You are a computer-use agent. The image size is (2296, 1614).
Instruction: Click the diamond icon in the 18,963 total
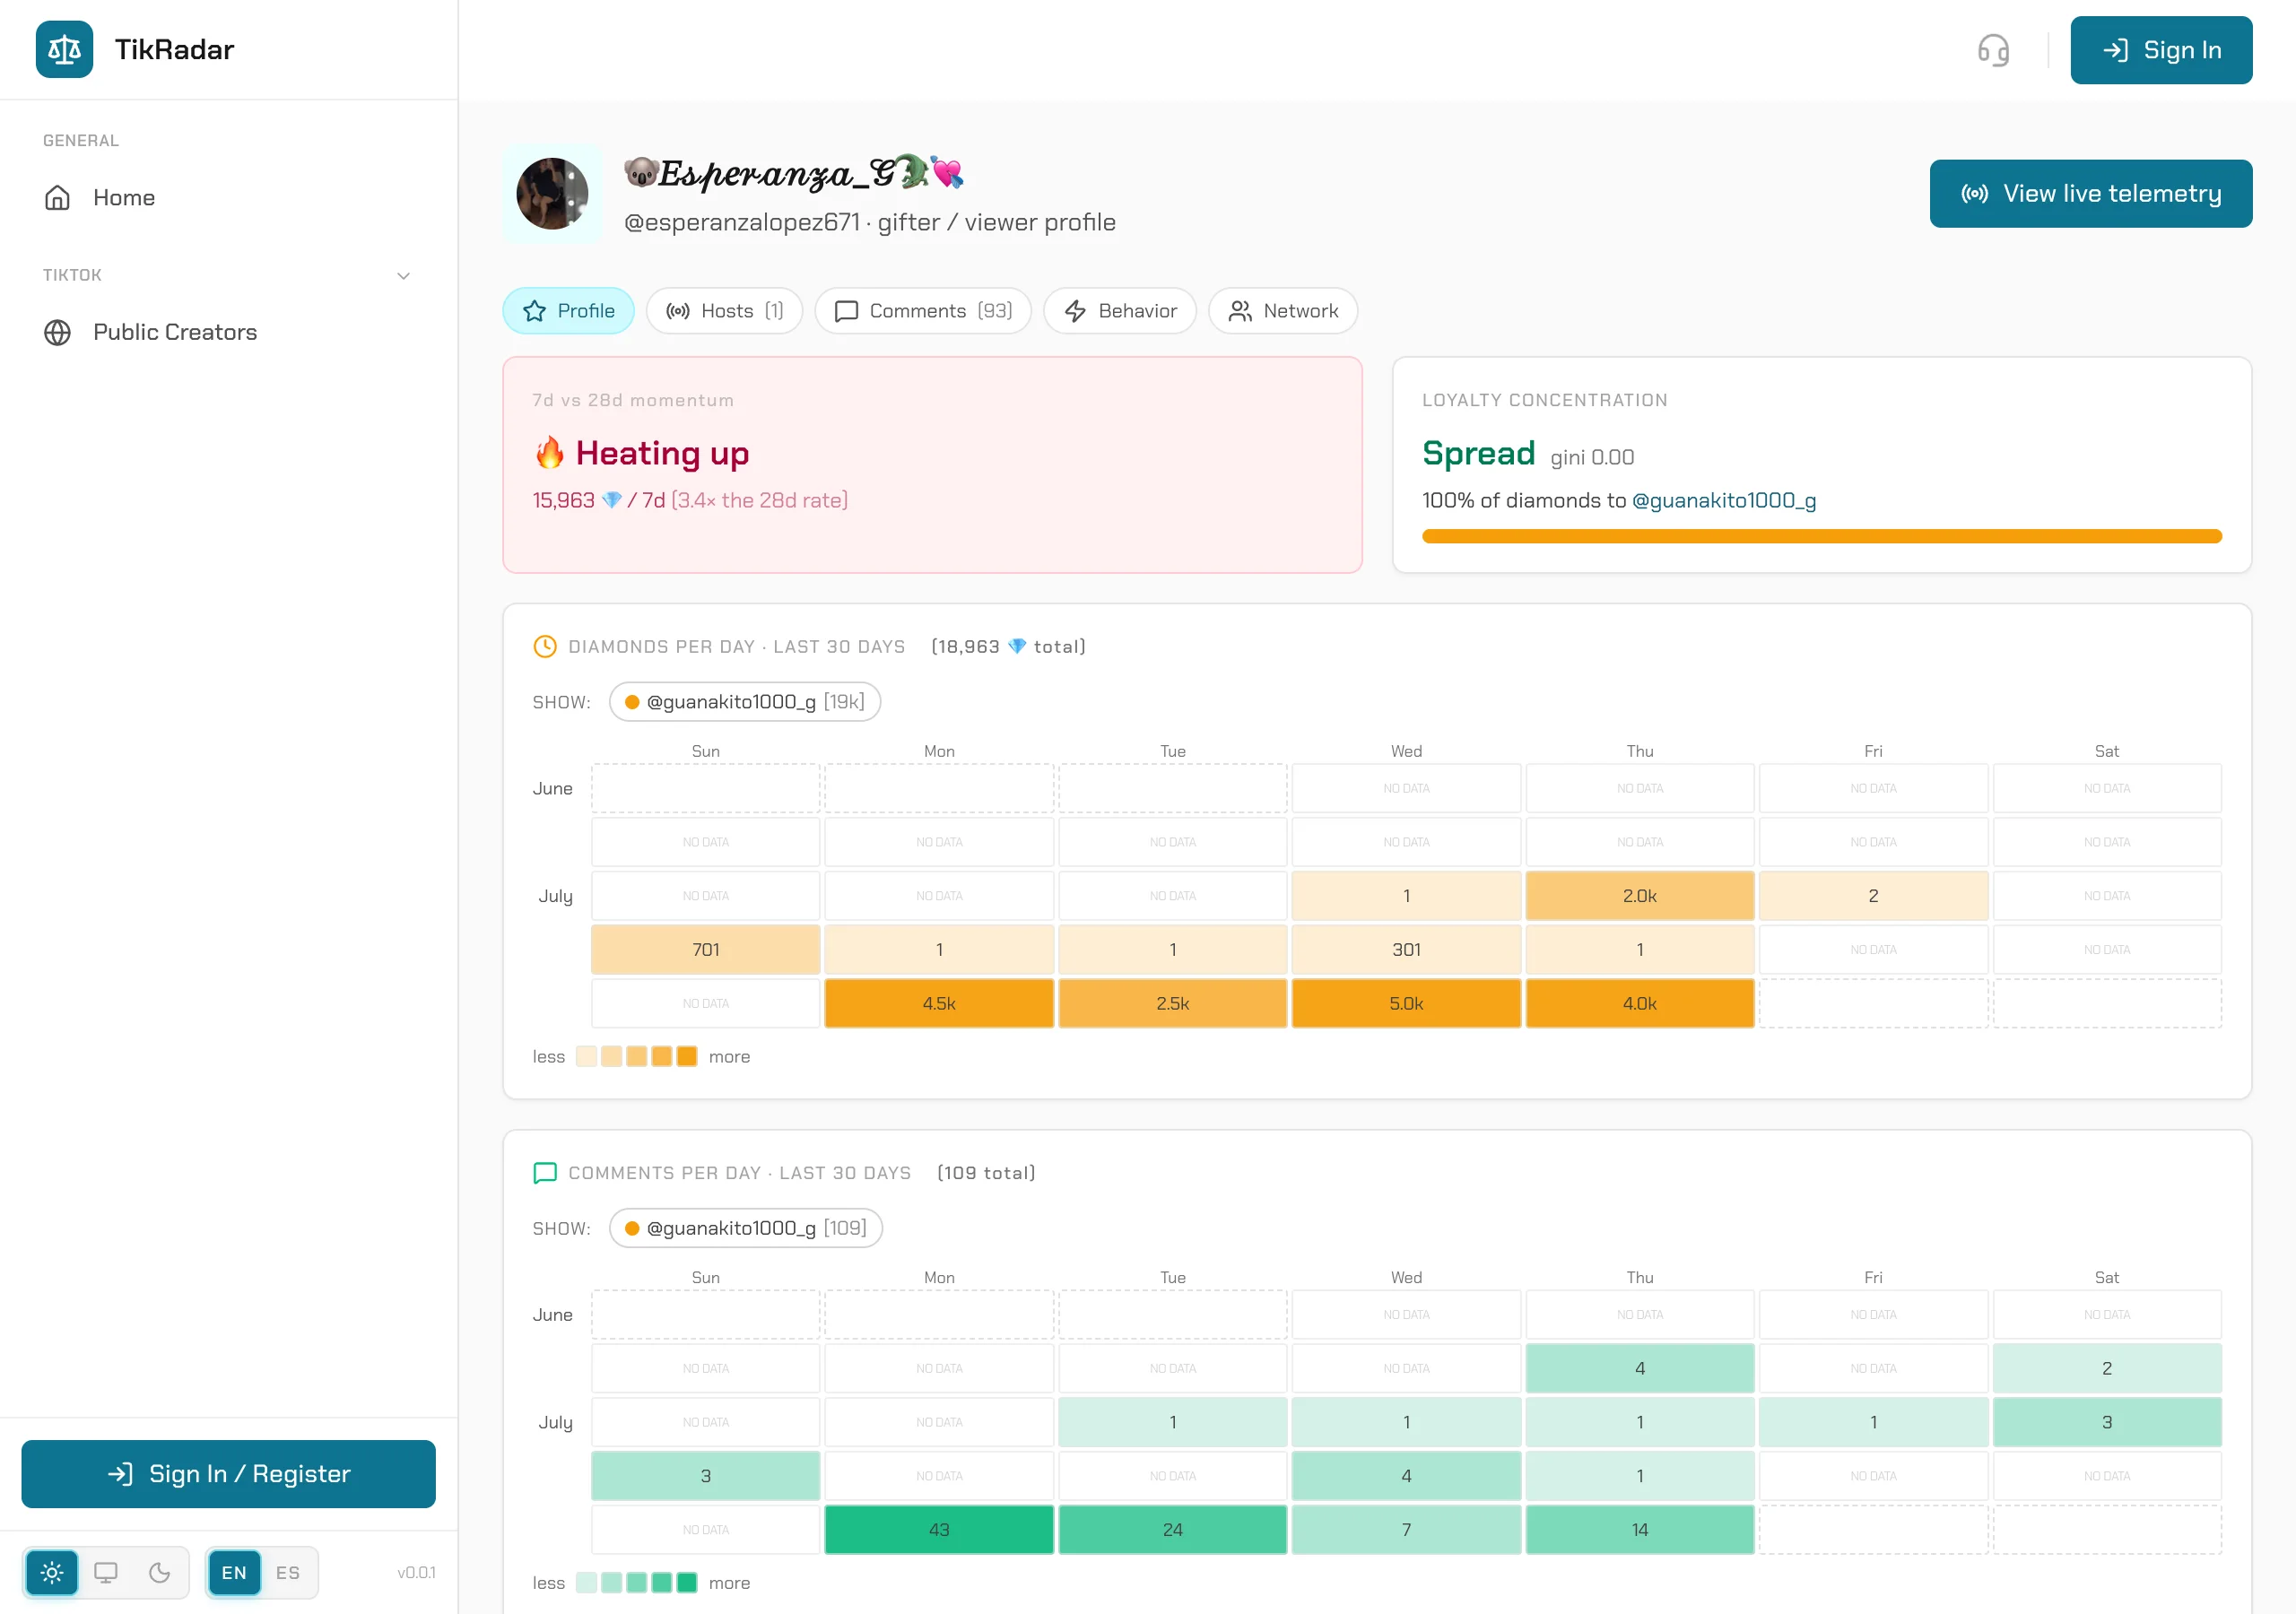pyautogui.click(x=1017, y=647)
